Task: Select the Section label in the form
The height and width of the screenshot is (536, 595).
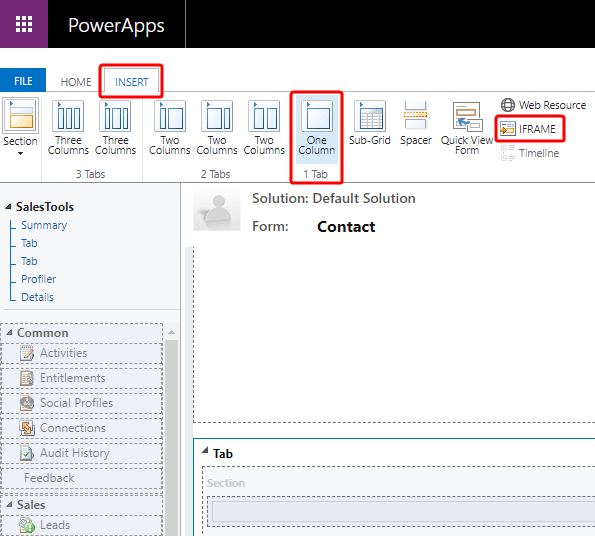Action: coord(226,483)
